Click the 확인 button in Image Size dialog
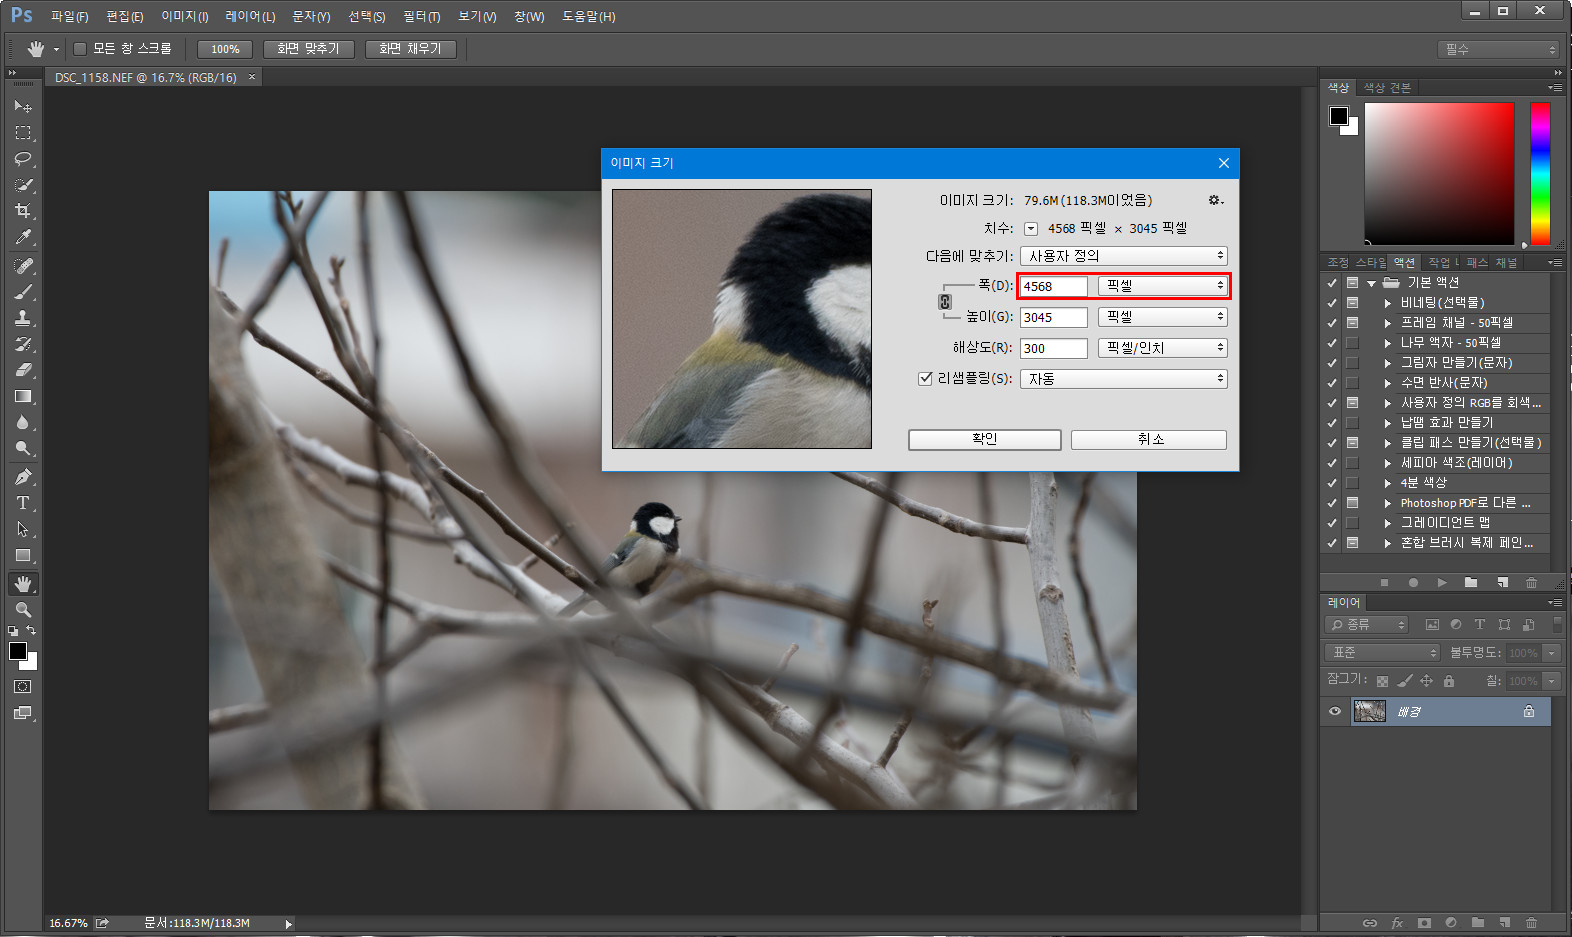Image resolution: width=1572 pixels, height=937 pixels. coord(984,439)
